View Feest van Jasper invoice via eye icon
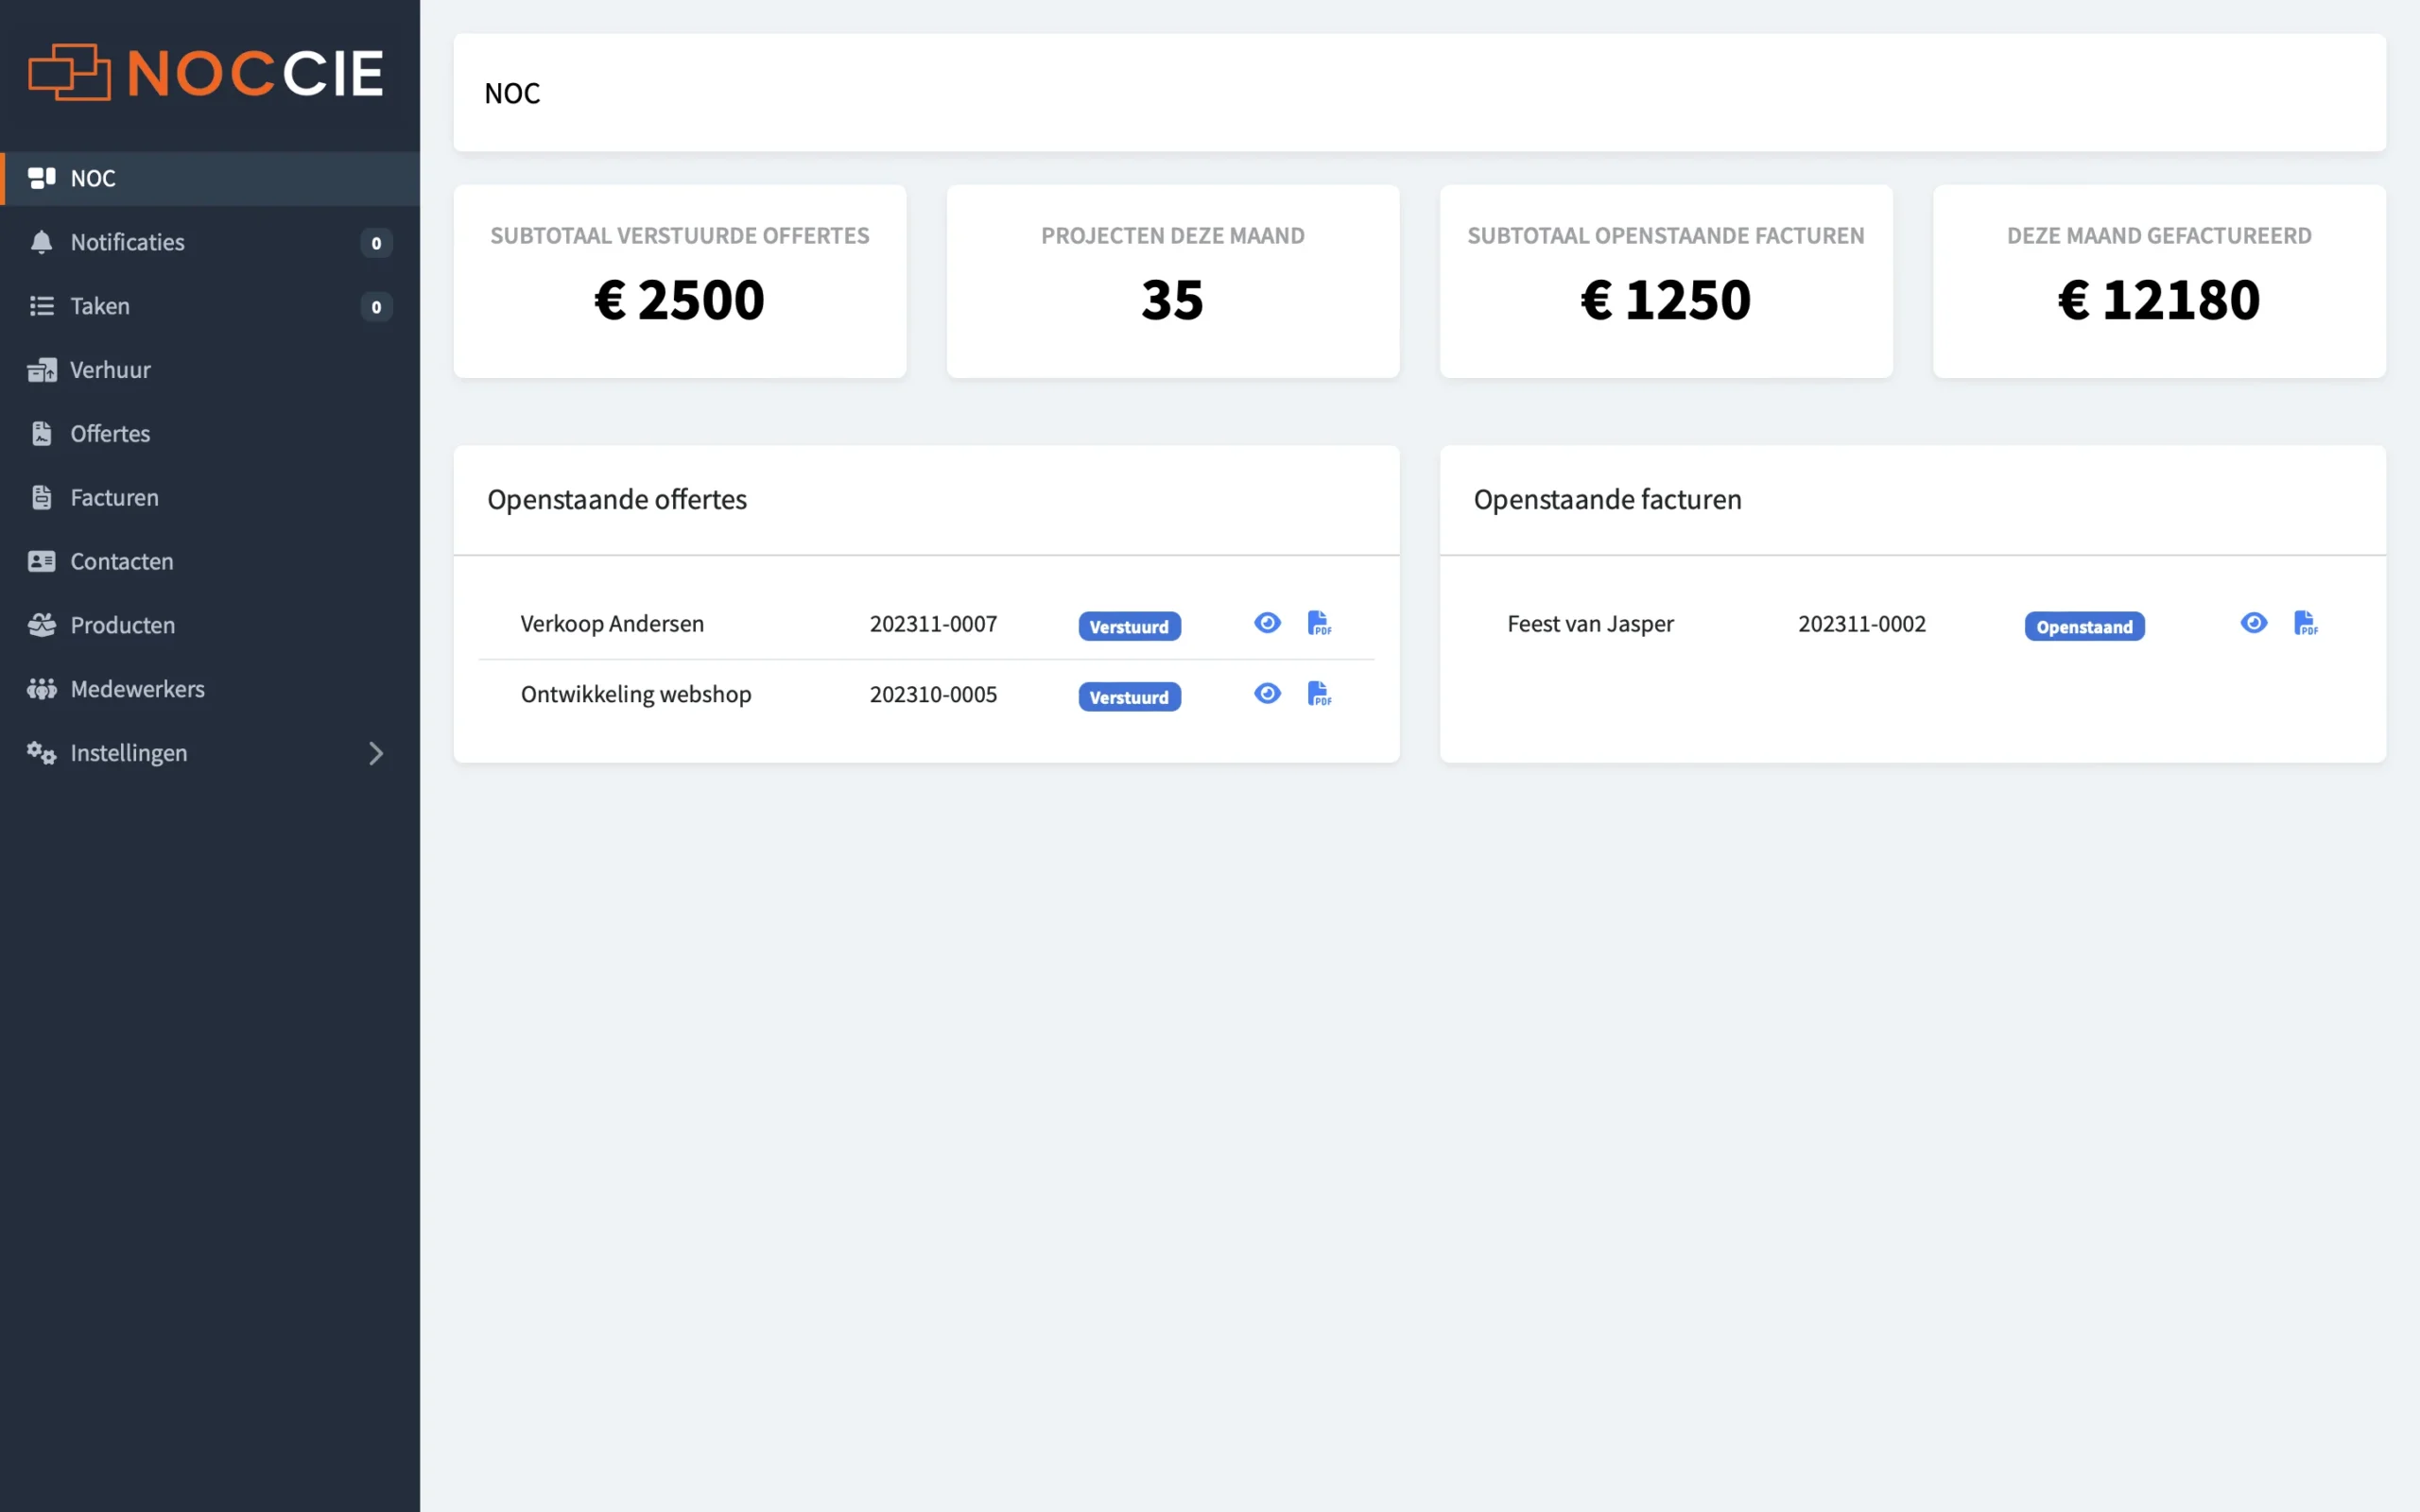Viewport: 2420px width, 1512px height. [x=2253, y=623]
